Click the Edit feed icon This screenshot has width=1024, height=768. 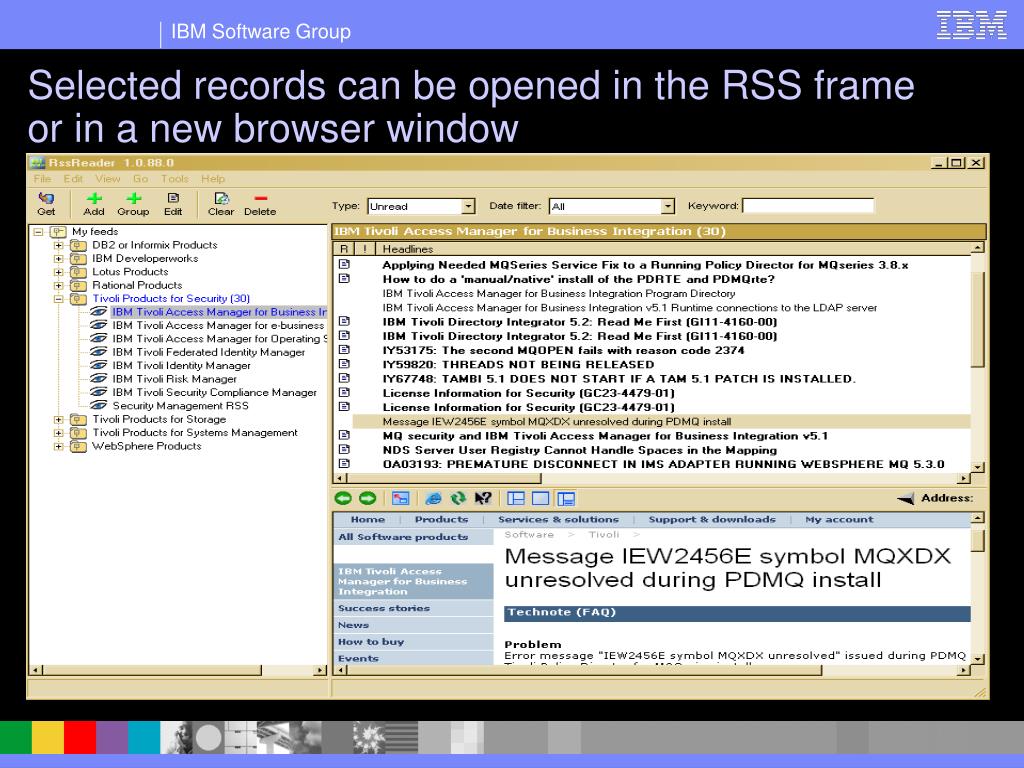(x=173, y=198)
